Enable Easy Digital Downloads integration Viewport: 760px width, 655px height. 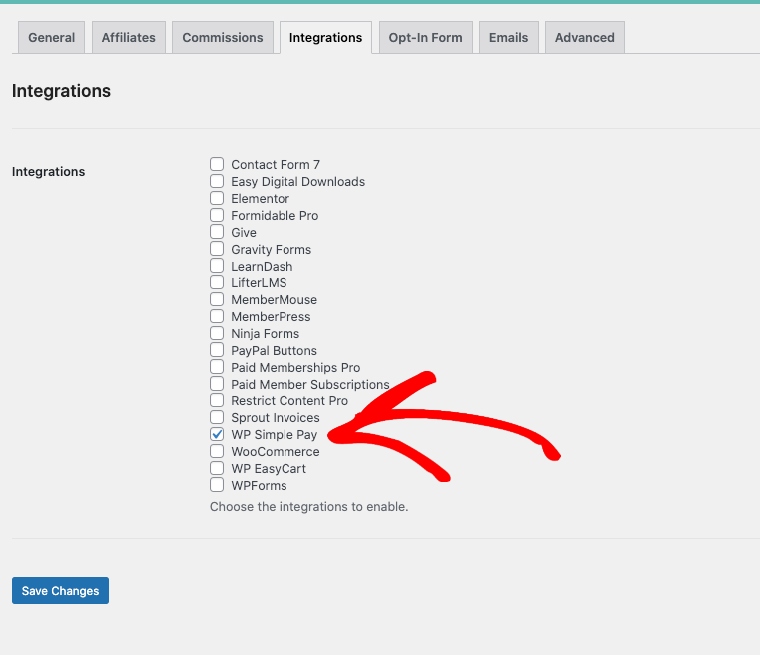coord(217,182)
